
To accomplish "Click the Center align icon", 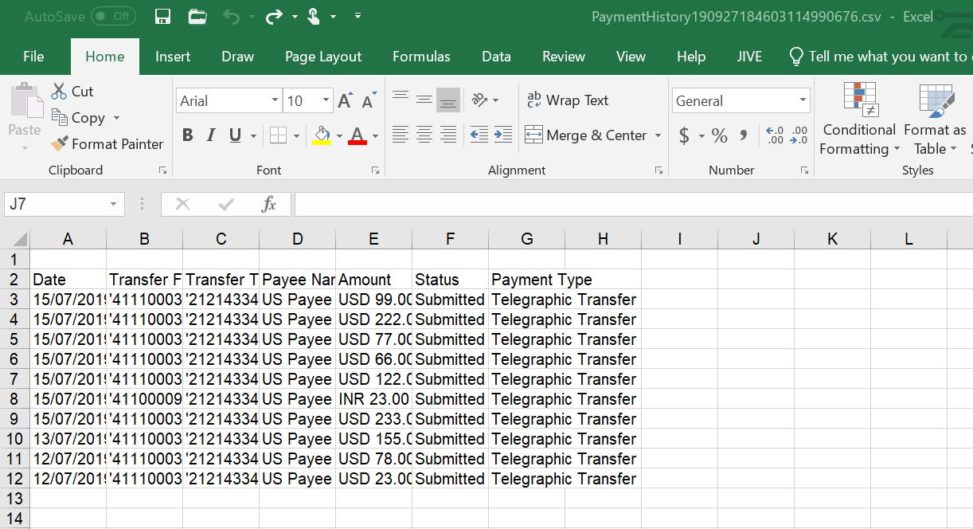I will pos(424,135).
